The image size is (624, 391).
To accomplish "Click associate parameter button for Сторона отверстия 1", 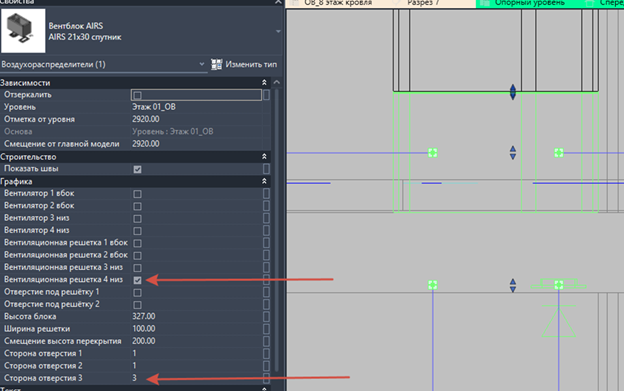I will pyautogui.click(x=266, y=354).
